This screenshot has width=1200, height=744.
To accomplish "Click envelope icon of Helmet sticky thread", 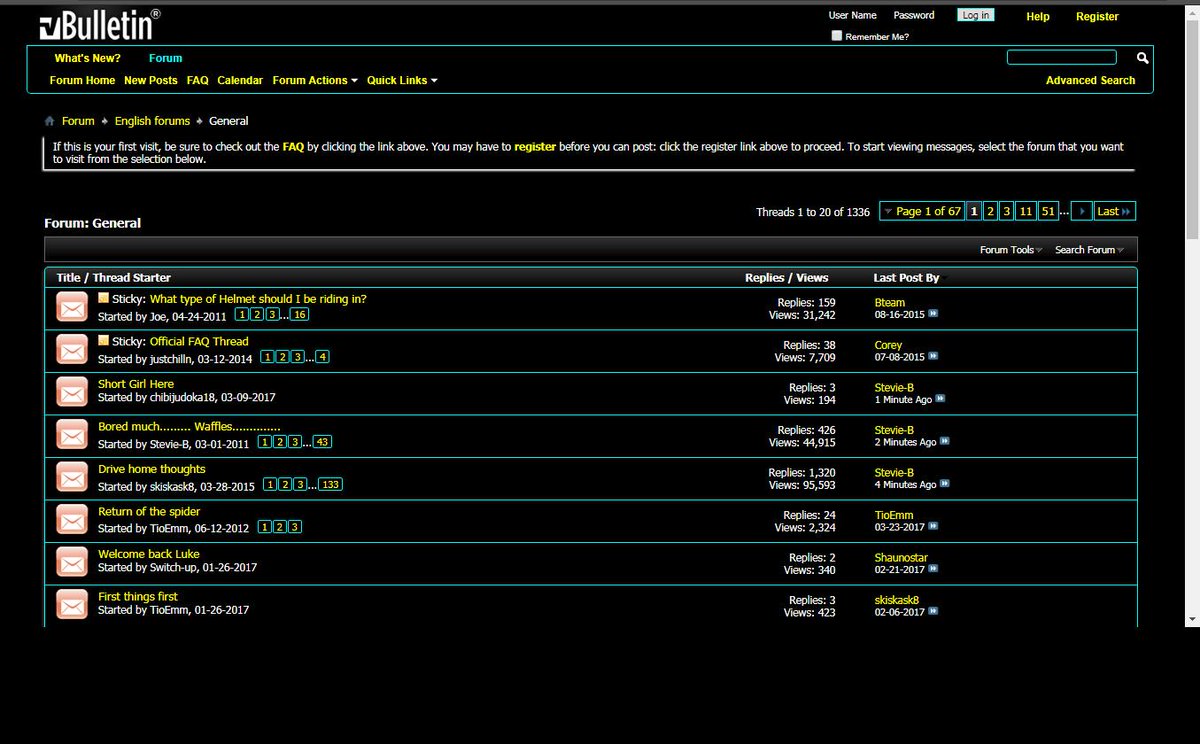I will click(x=72, y=308).
